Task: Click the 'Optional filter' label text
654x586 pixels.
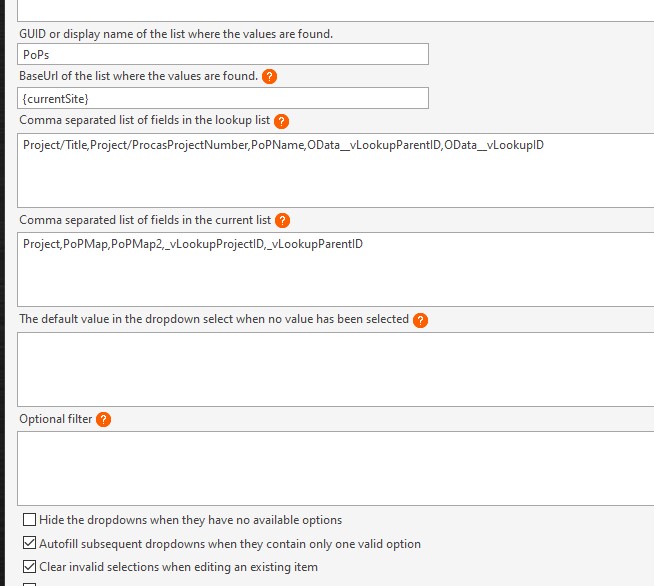Action: tap(55, 419)
